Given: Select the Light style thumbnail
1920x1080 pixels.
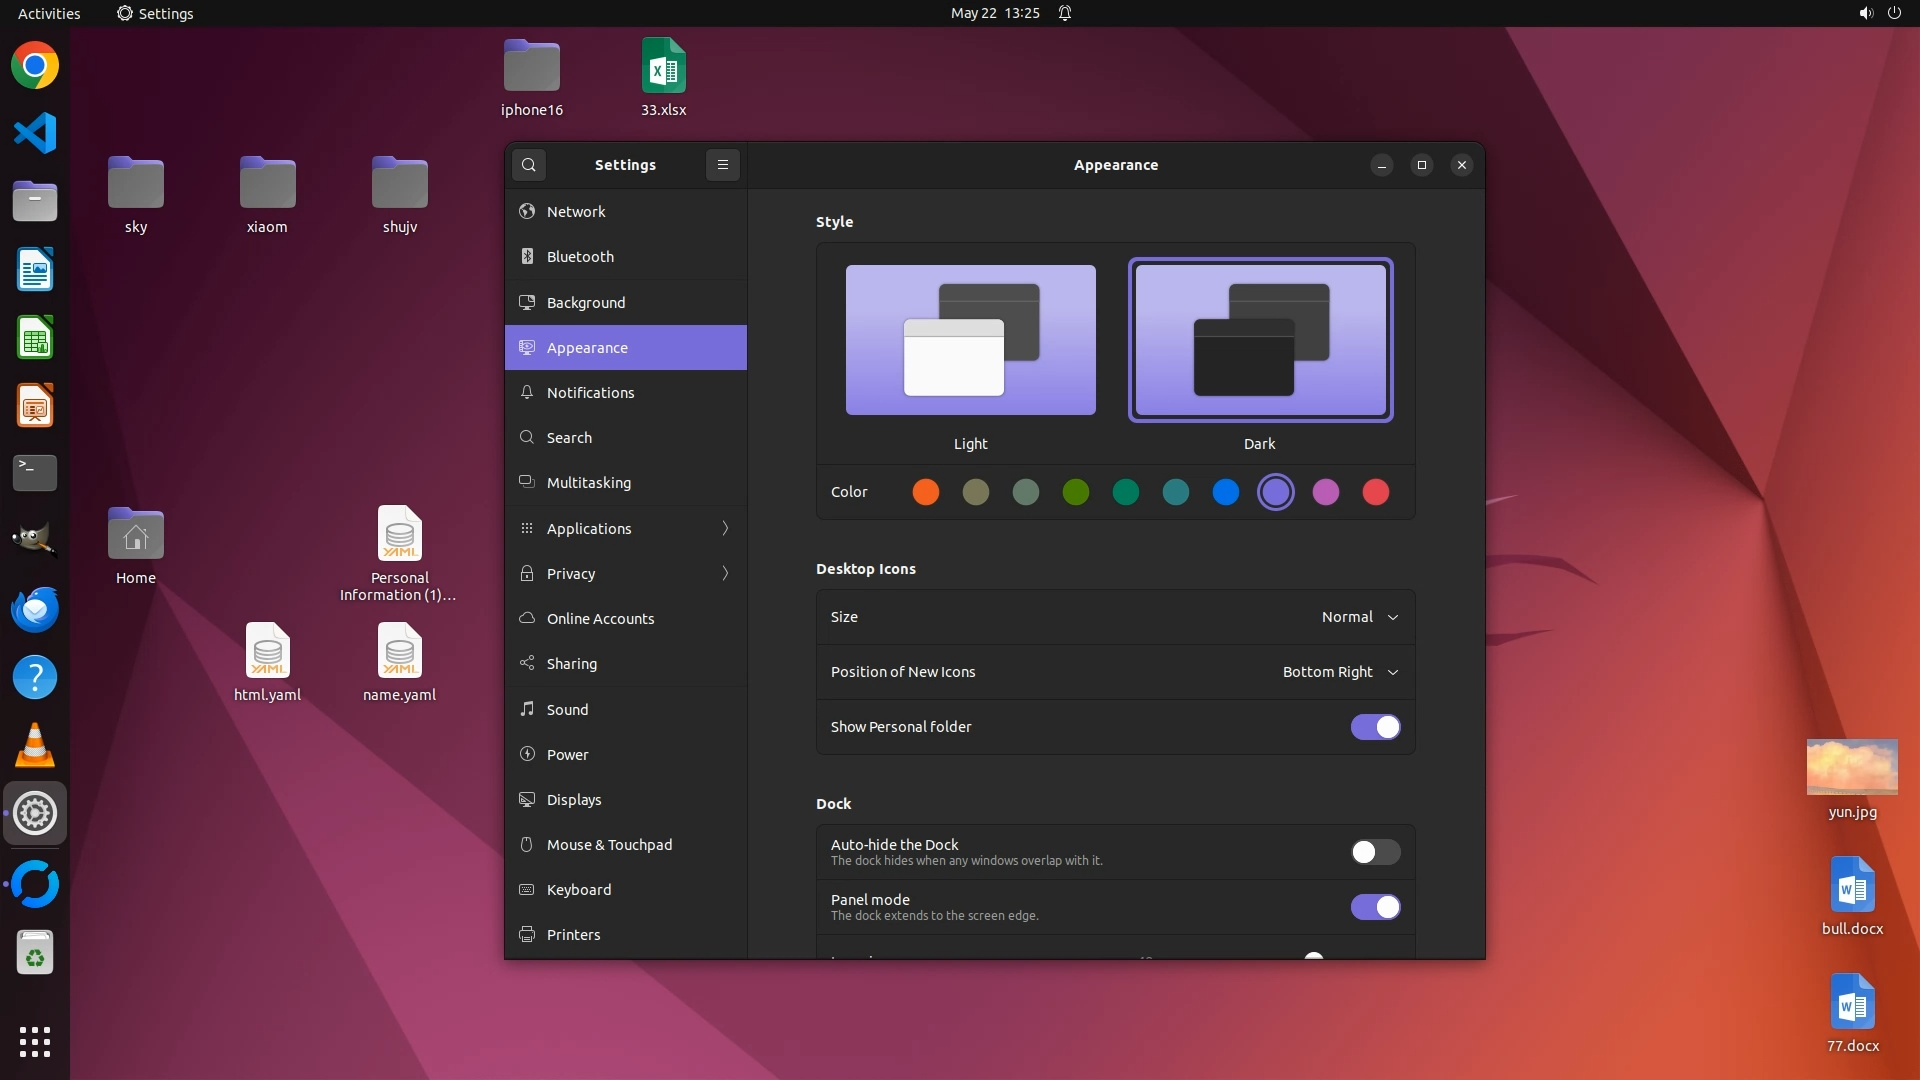Looking at the screenshot, I should pyautogui.click(x=970, y=340).
